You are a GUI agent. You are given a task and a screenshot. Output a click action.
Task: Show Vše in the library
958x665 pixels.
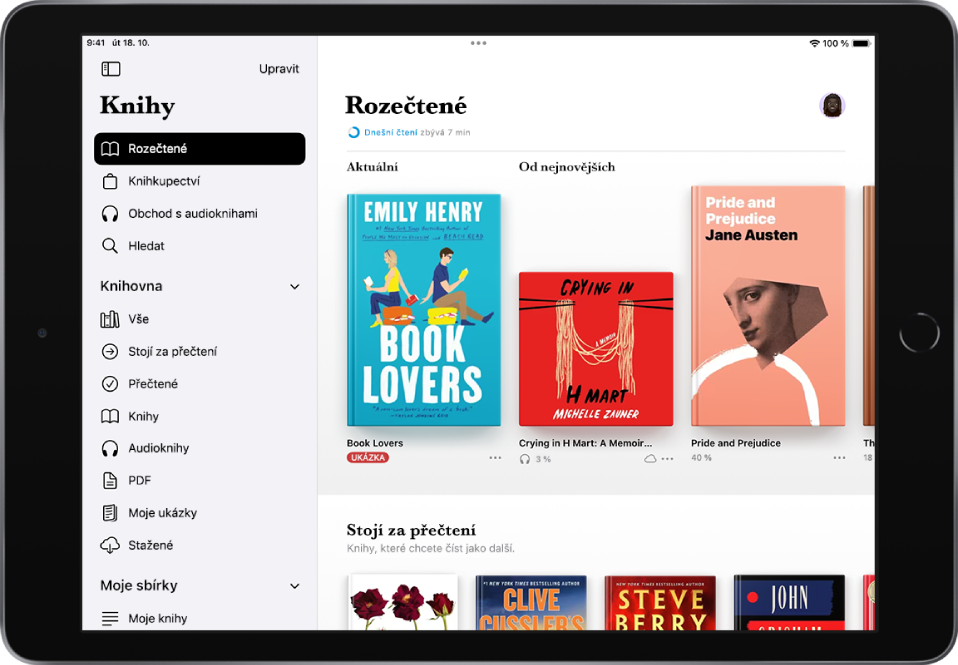coord(200,319)
